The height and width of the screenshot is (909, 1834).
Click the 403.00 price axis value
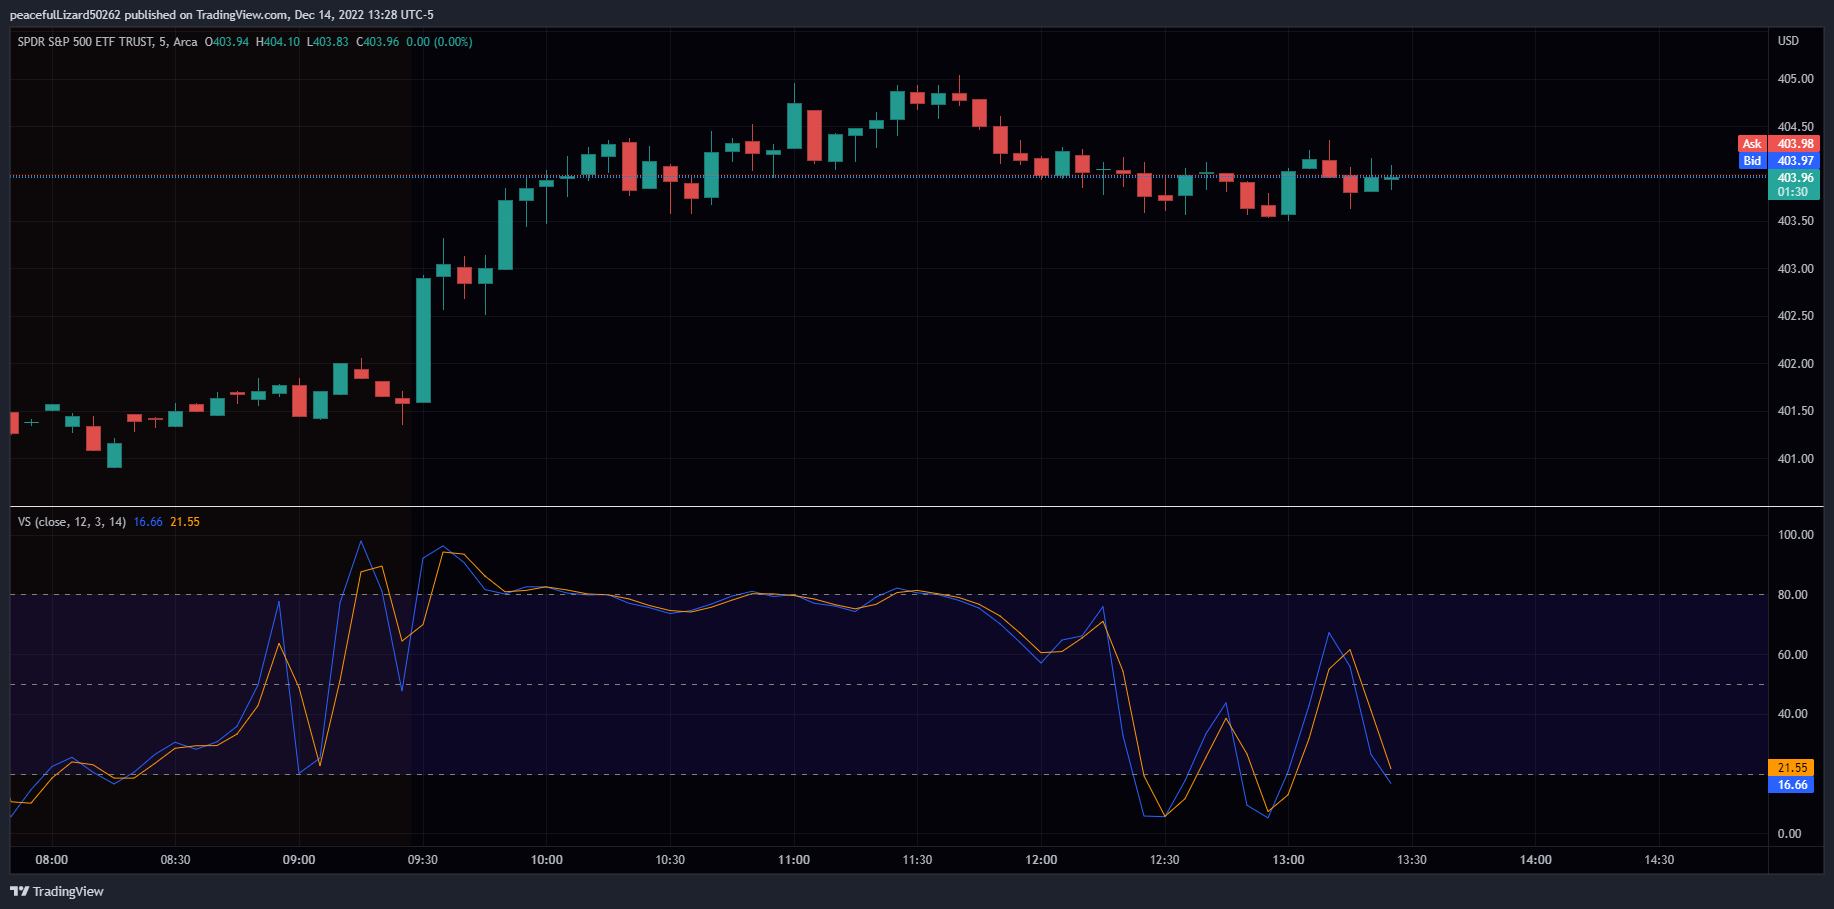(x=1795, y=269)
